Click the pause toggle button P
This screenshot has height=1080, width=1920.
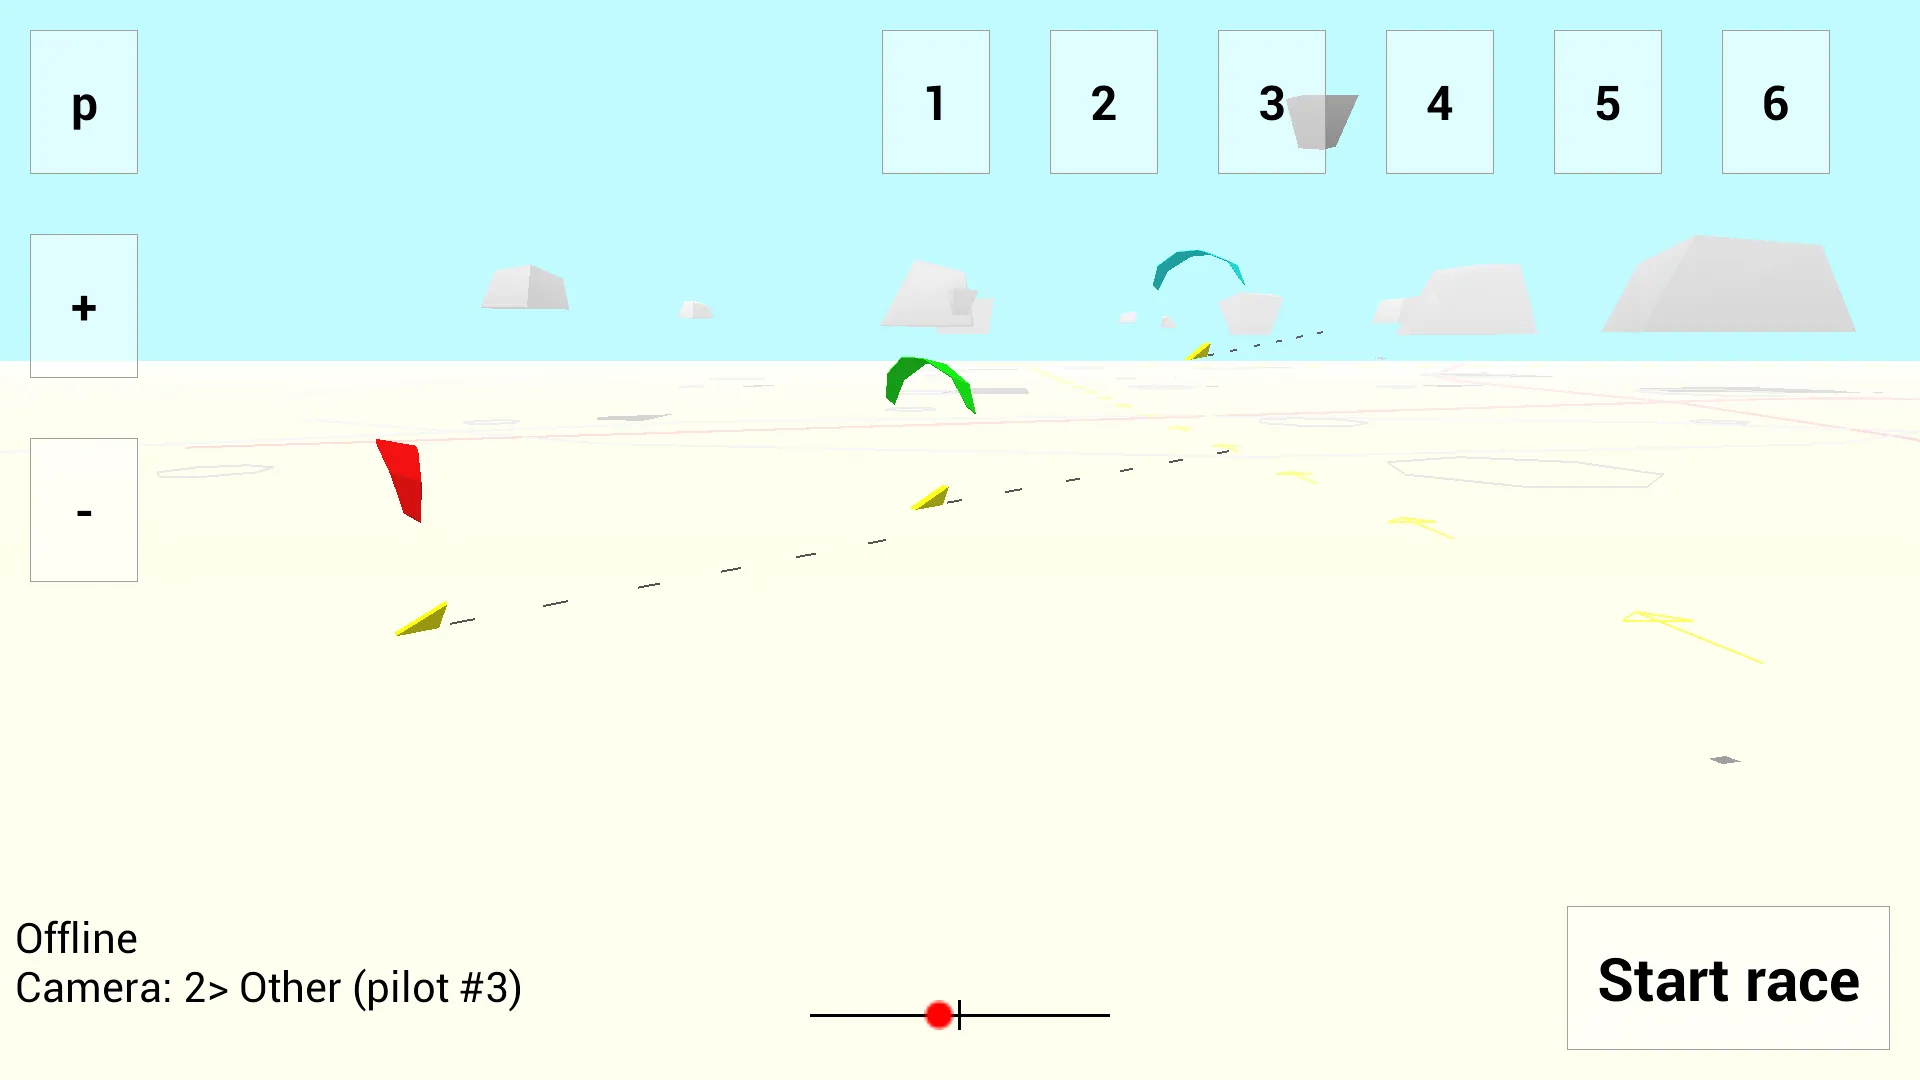pyautogui.click(x=83, y=103)
